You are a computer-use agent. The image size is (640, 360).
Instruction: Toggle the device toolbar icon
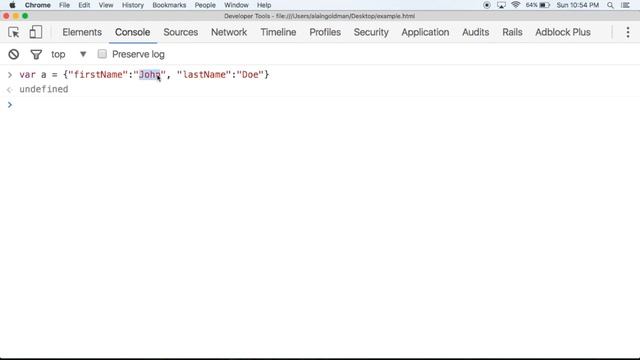point(36,32)
